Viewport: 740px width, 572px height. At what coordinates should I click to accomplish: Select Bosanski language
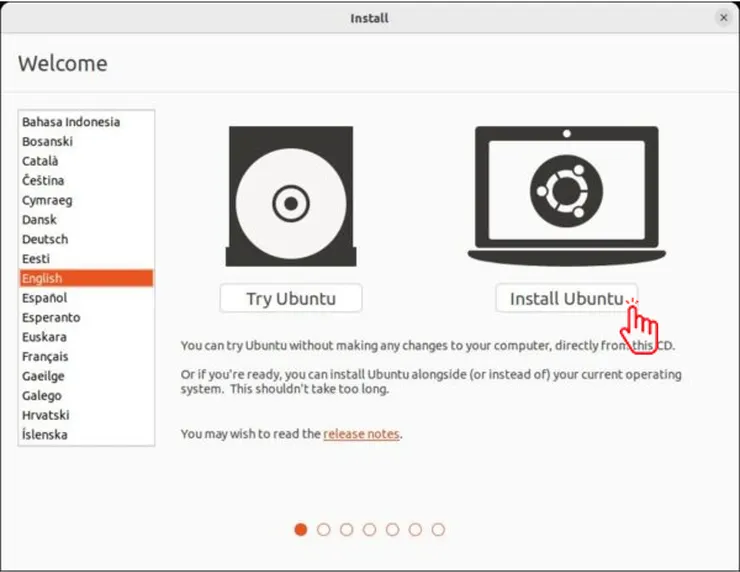click(86, 141)
